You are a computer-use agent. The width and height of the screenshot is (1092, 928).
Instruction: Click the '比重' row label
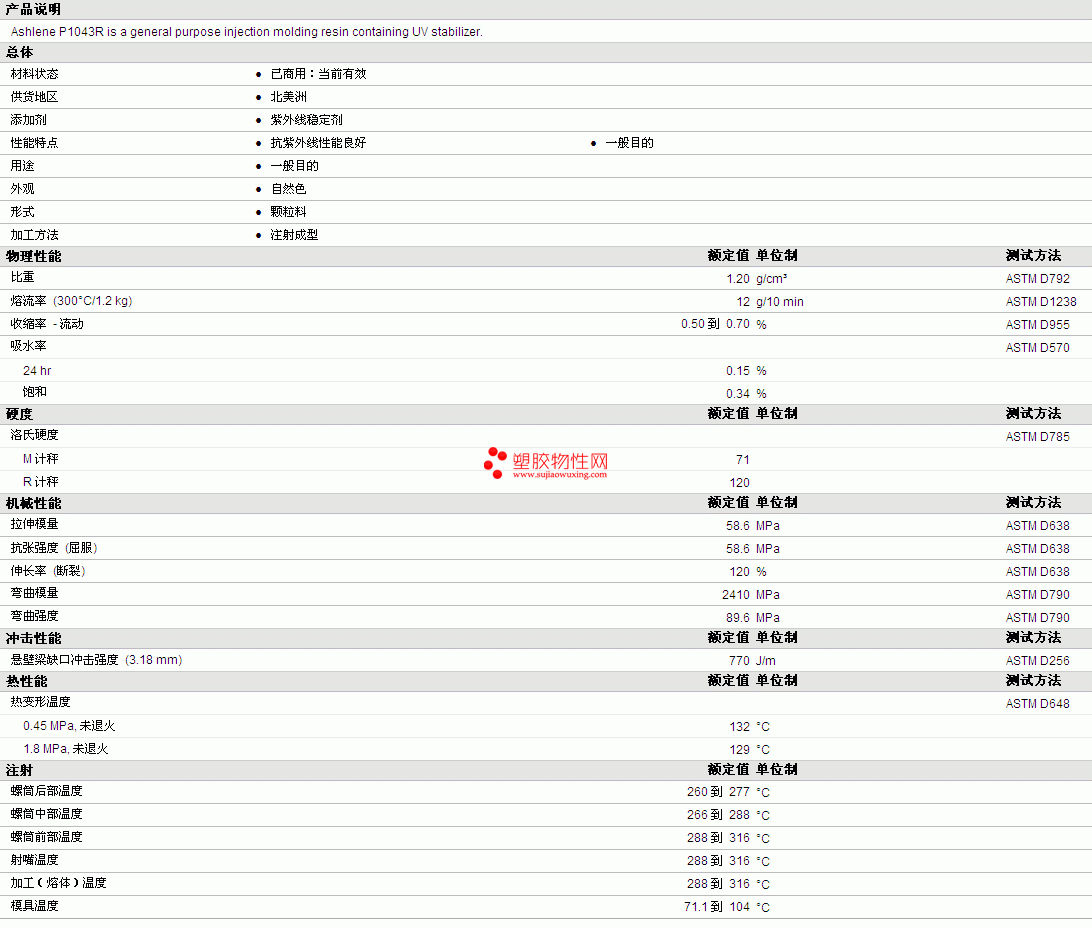coord(22,277)
